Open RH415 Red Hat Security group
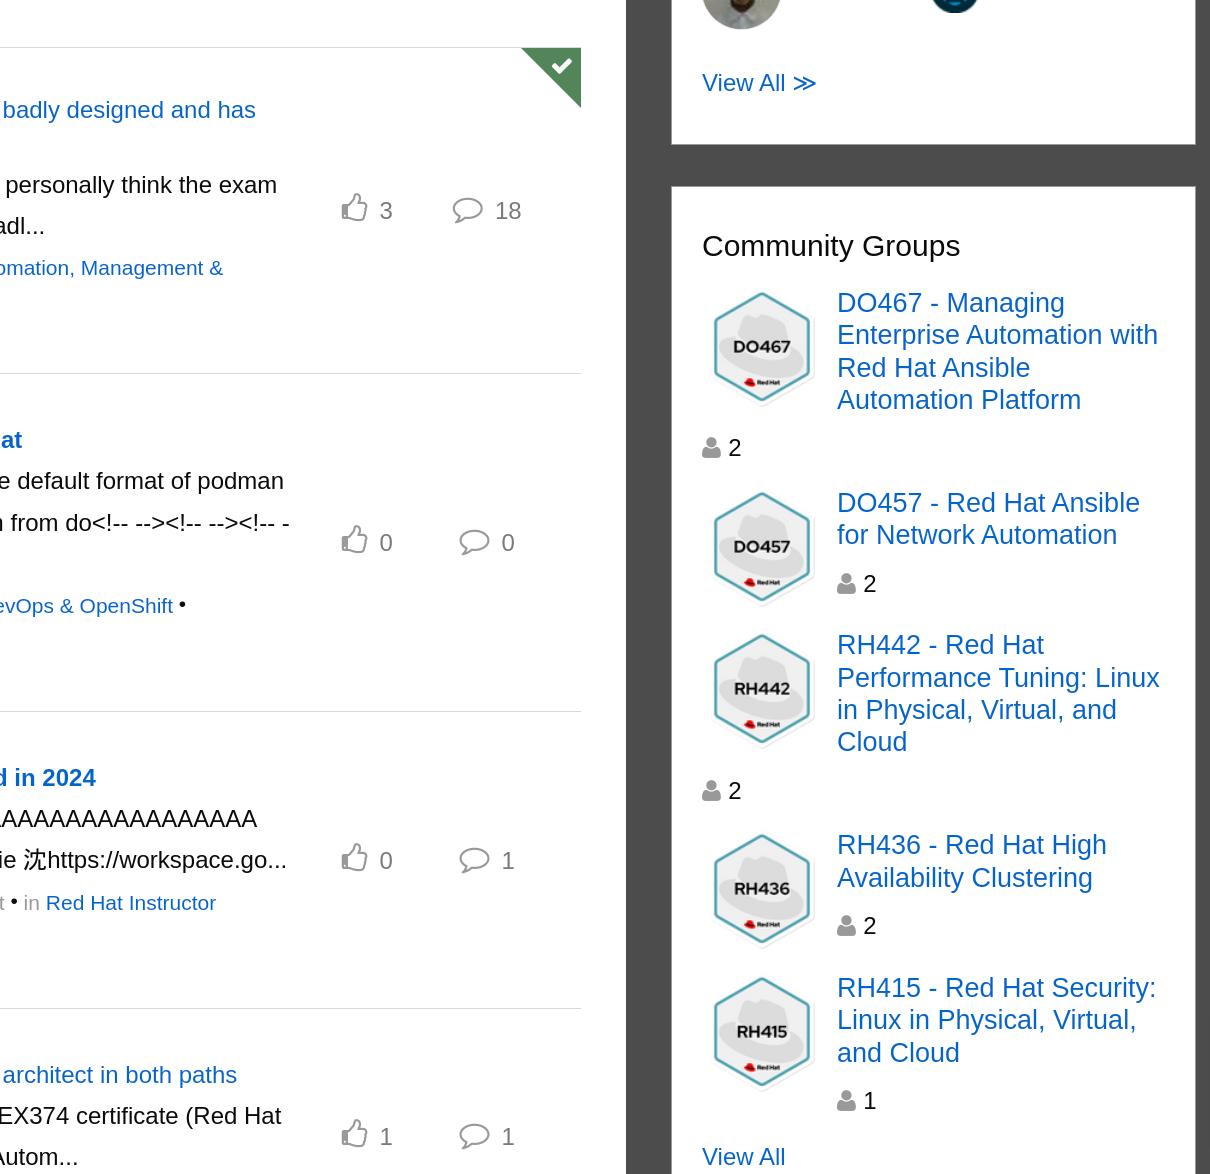The width and height of the screenshot is (1210, 1174). [996, 1019]
